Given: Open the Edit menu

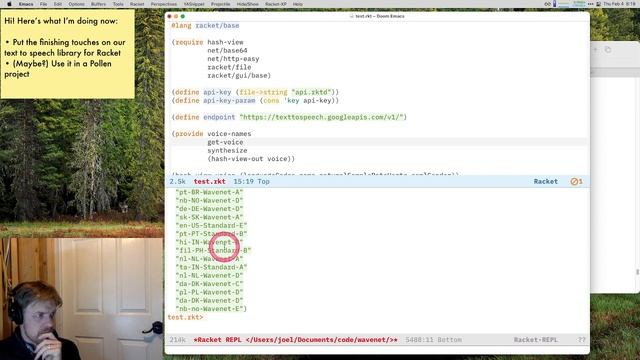Looking at the screenshot, I should (58, 4).
